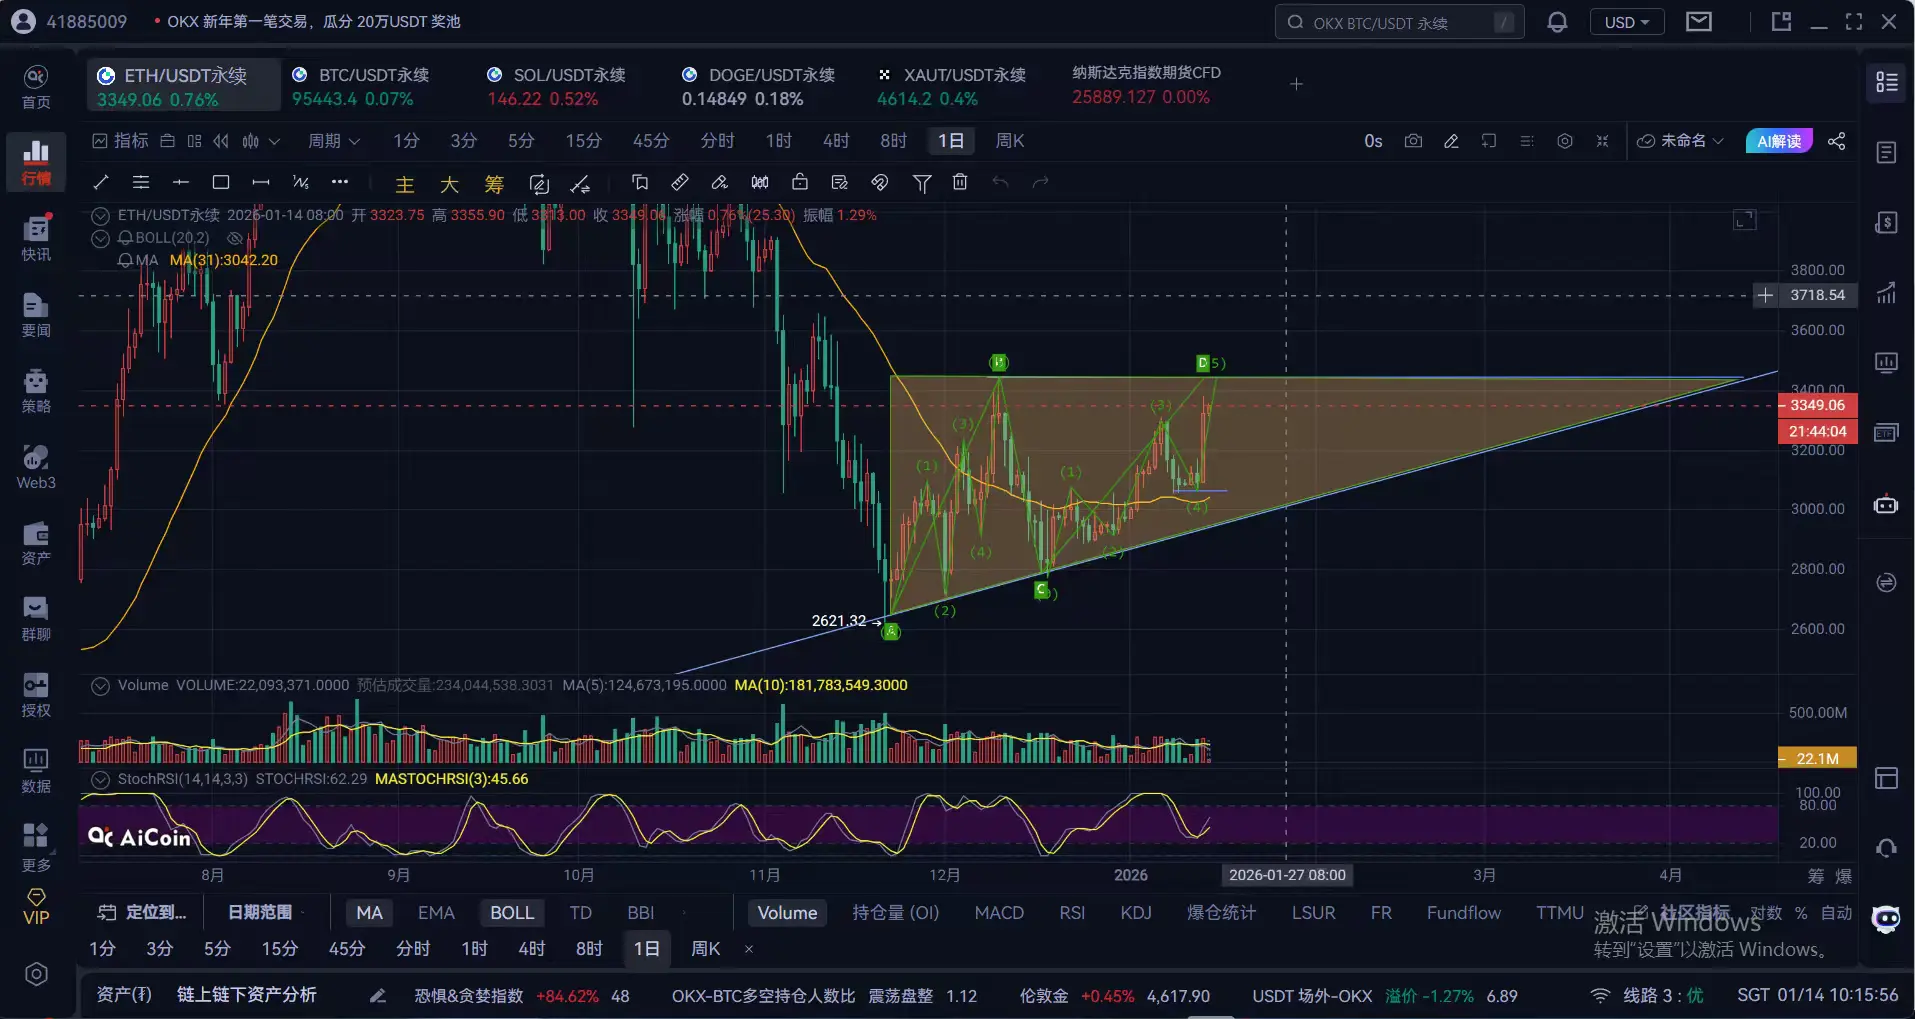Open the 快讯 news flash section
1915x1019 pixels.
36,238
